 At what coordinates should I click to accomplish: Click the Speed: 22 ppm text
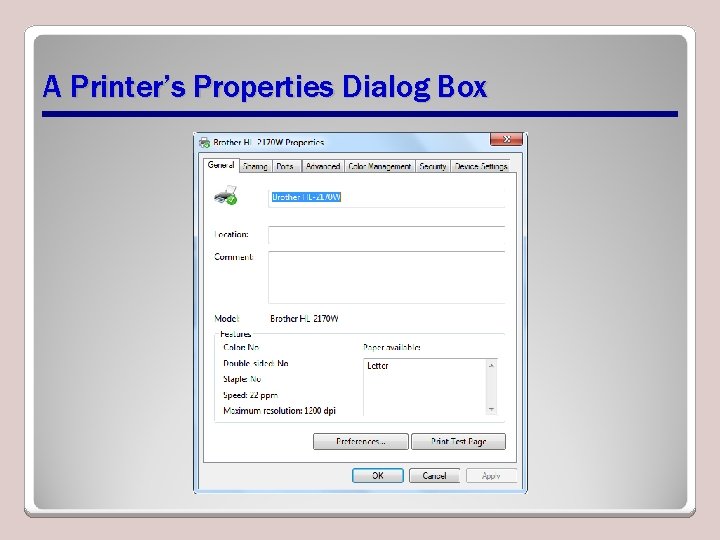[x=250, y=395]
